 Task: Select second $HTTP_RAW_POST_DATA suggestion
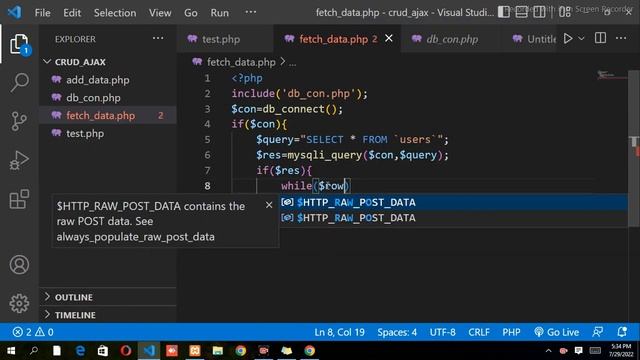(453, 218)
